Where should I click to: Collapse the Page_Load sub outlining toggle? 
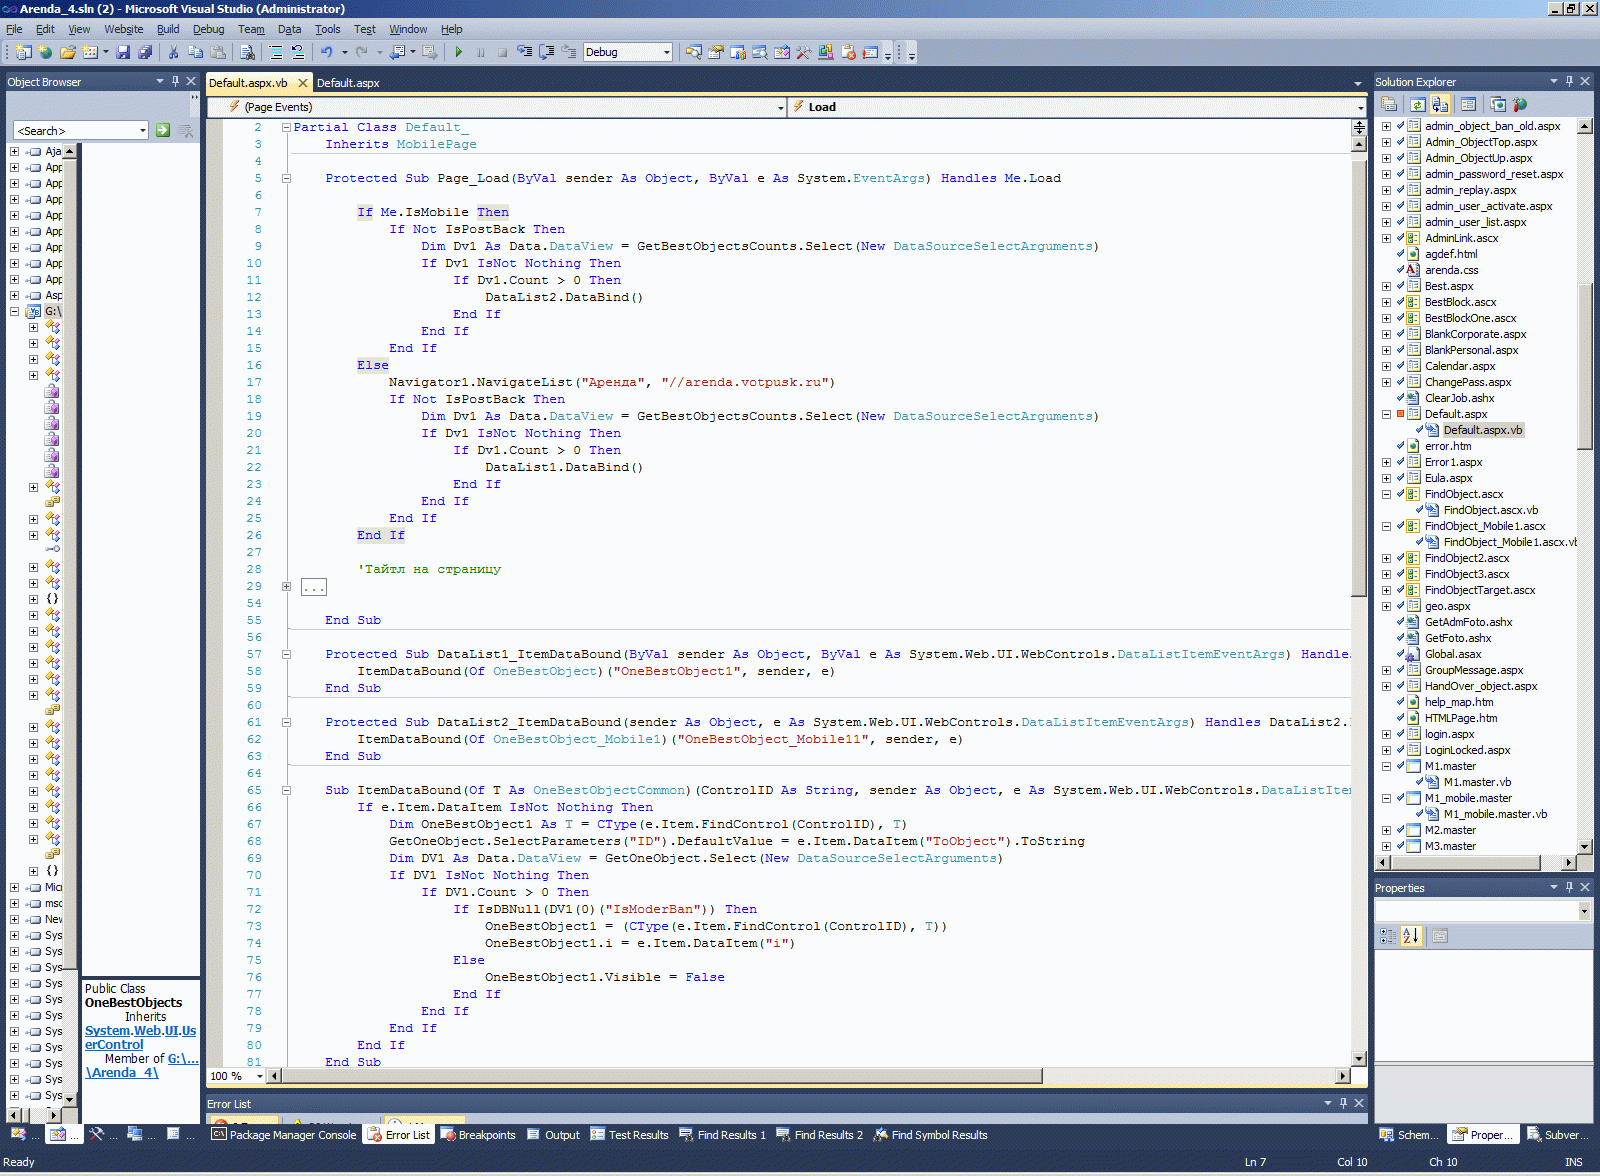tap(286, 179)
